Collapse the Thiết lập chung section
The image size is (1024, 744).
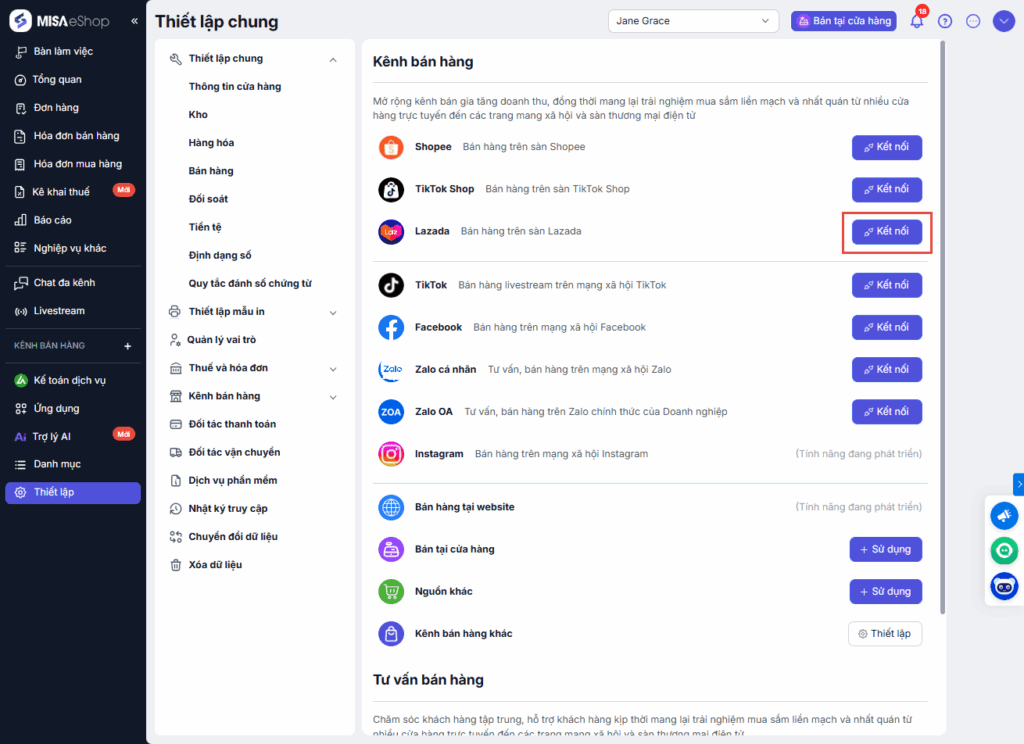click(x=333, y=59)
